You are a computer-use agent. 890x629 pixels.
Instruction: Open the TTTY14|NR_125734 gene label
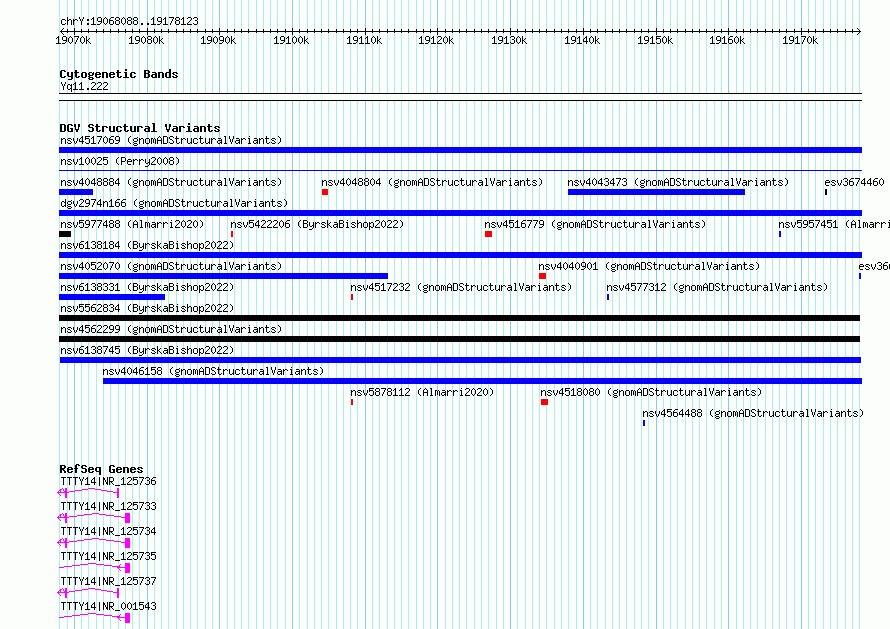[108, 531]
